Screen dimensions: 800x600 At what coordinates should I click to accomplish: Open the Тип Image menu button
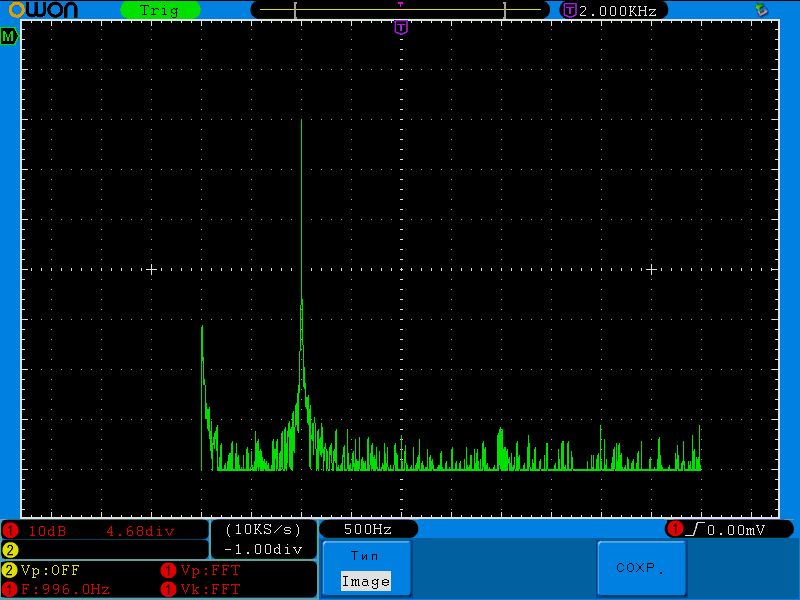point(366,568)
